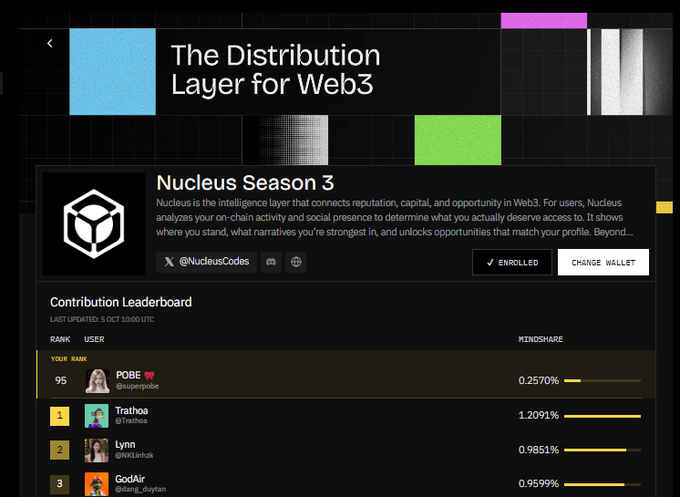Open the @dang_duytan handle
This screenshot has height=497, width=680.
141,489
